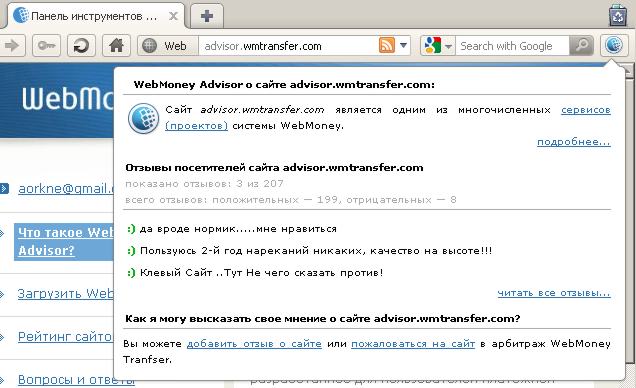Image resolution: width=636 pixels, height=388 pixels.
Task: Click the review text "да вроде нормик.....мне нравиться"
Action: pos(238,229)
